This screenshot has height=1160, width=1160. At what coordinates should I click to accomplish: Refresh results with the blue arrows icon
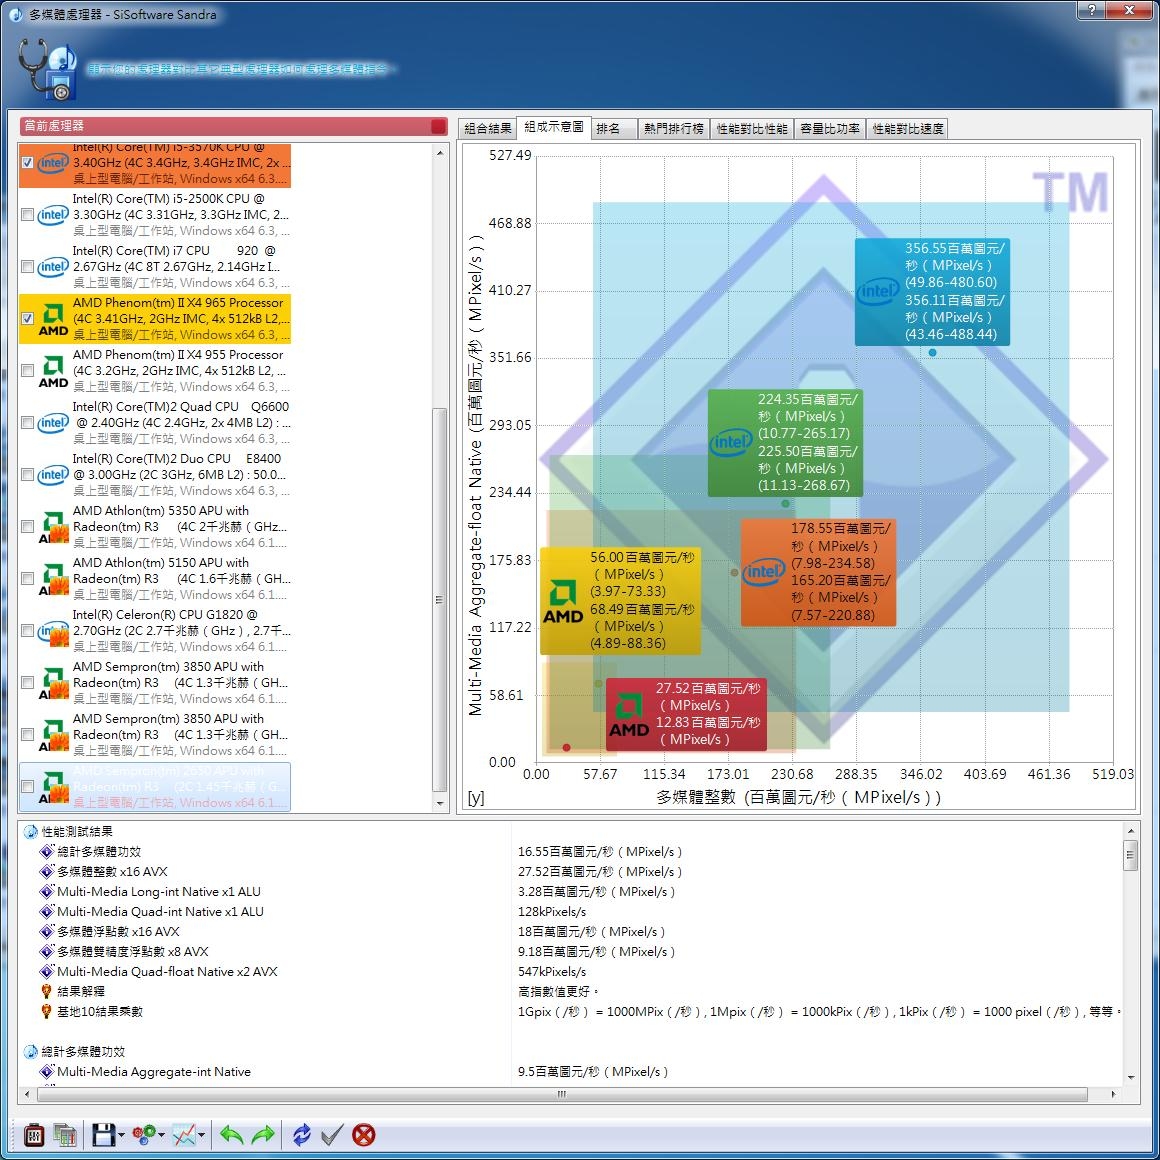[301, 1134]
